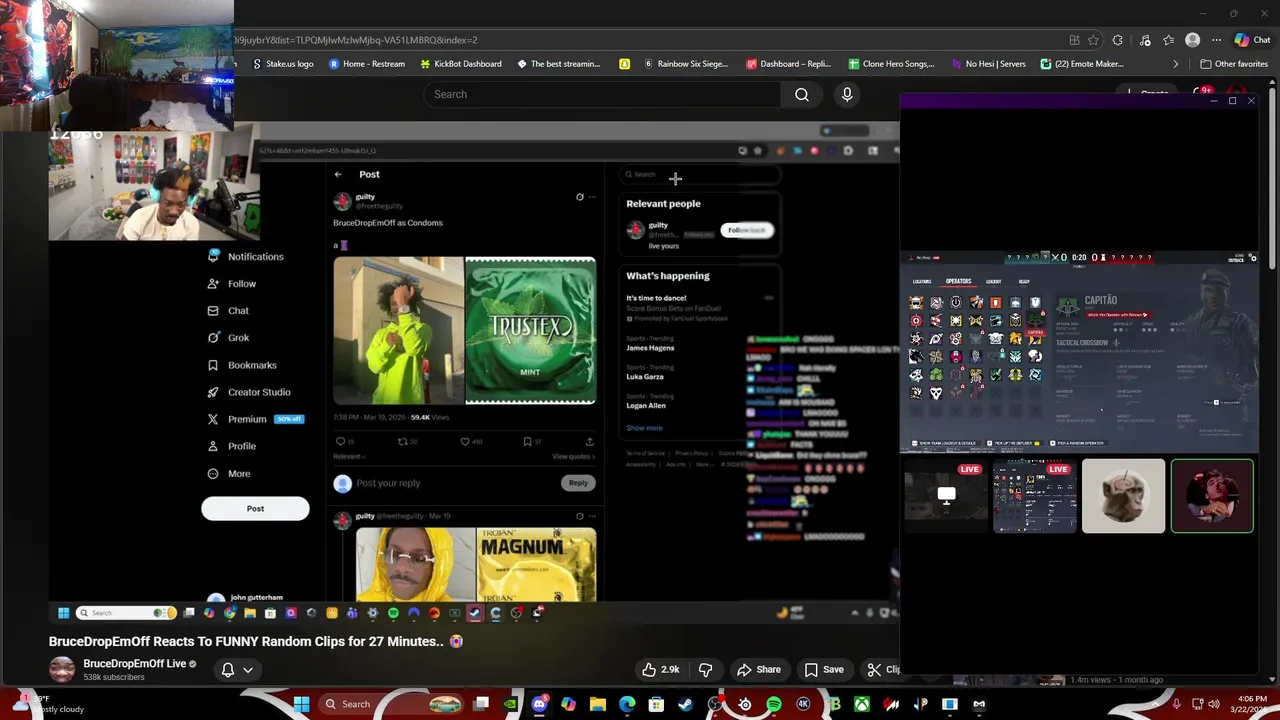Open browser Settings and more menu
1280x720 pixels.
click(x=1216, y=40)
